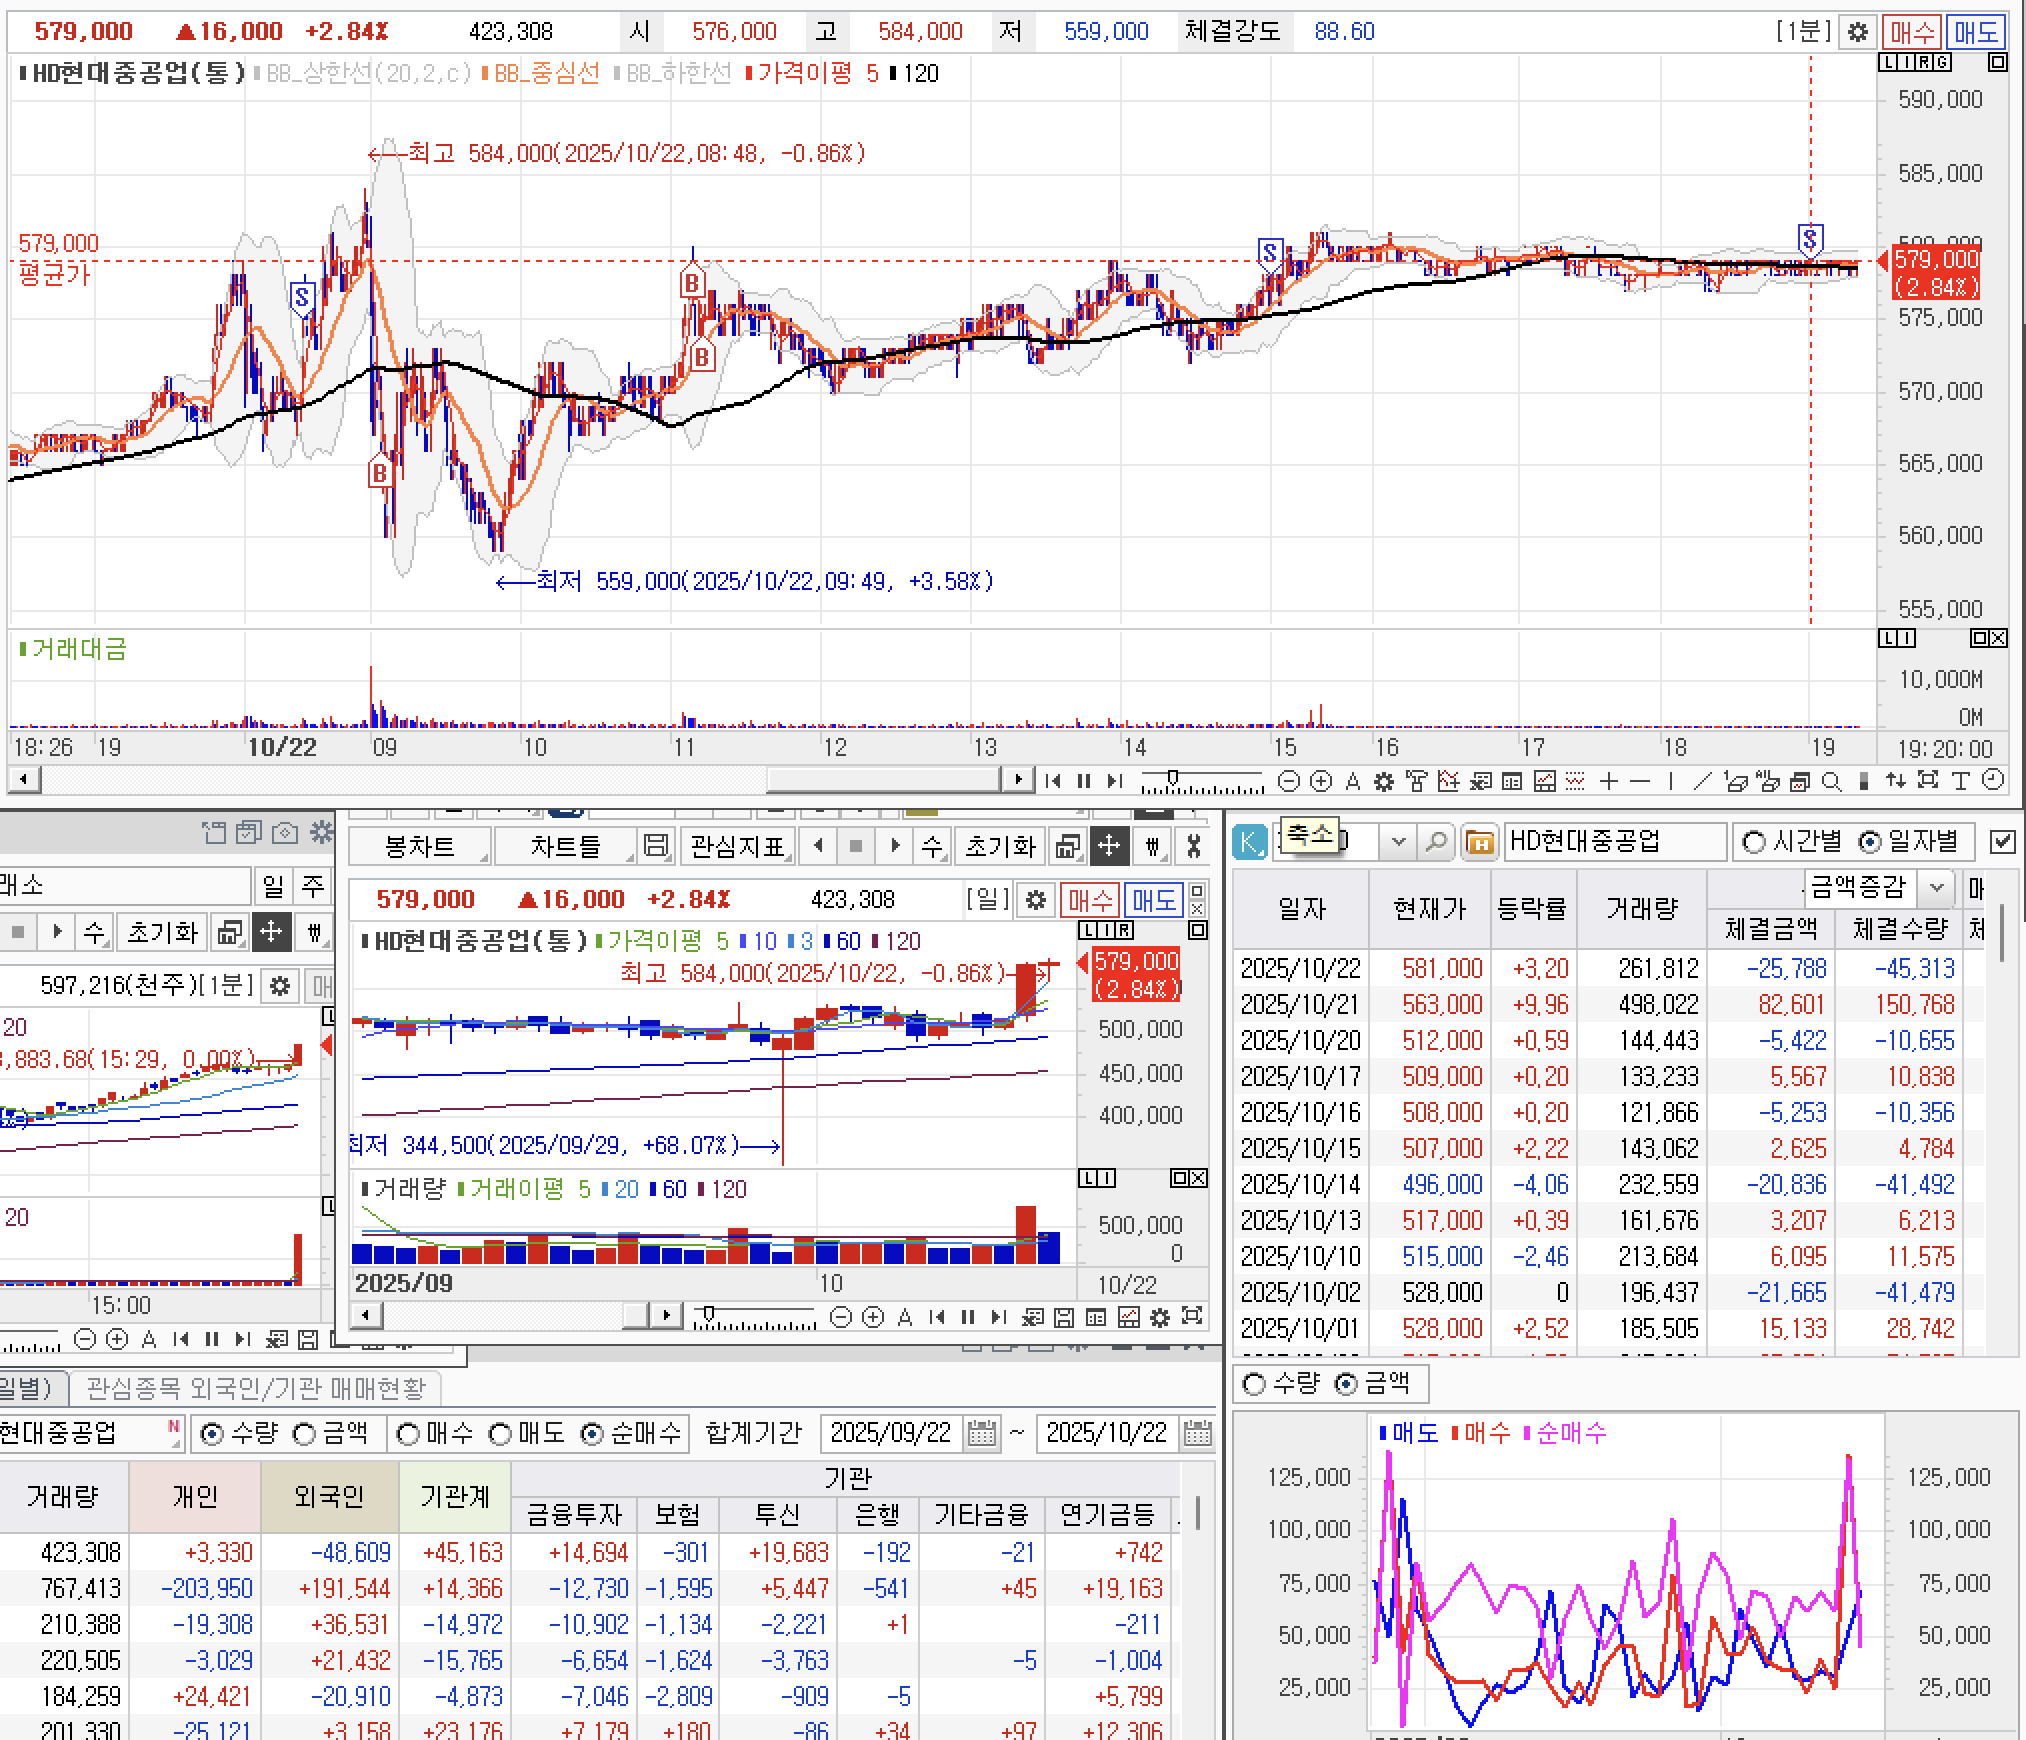This screenshot has height=1740, width=2026.
Task: Select the diagonal trend line drawing tool
Action: 1701,781
